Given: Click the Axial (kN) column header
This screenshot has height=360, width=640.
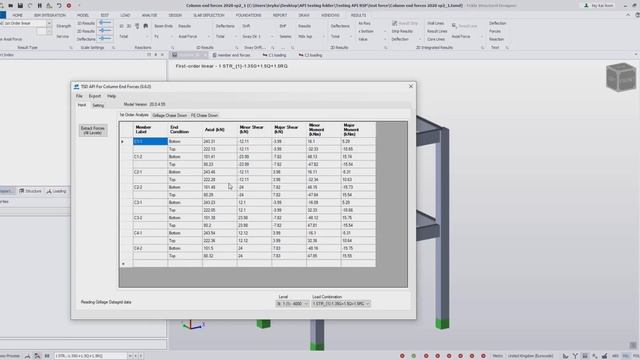Looking at the screenshot, I should (x=219, y=129).
